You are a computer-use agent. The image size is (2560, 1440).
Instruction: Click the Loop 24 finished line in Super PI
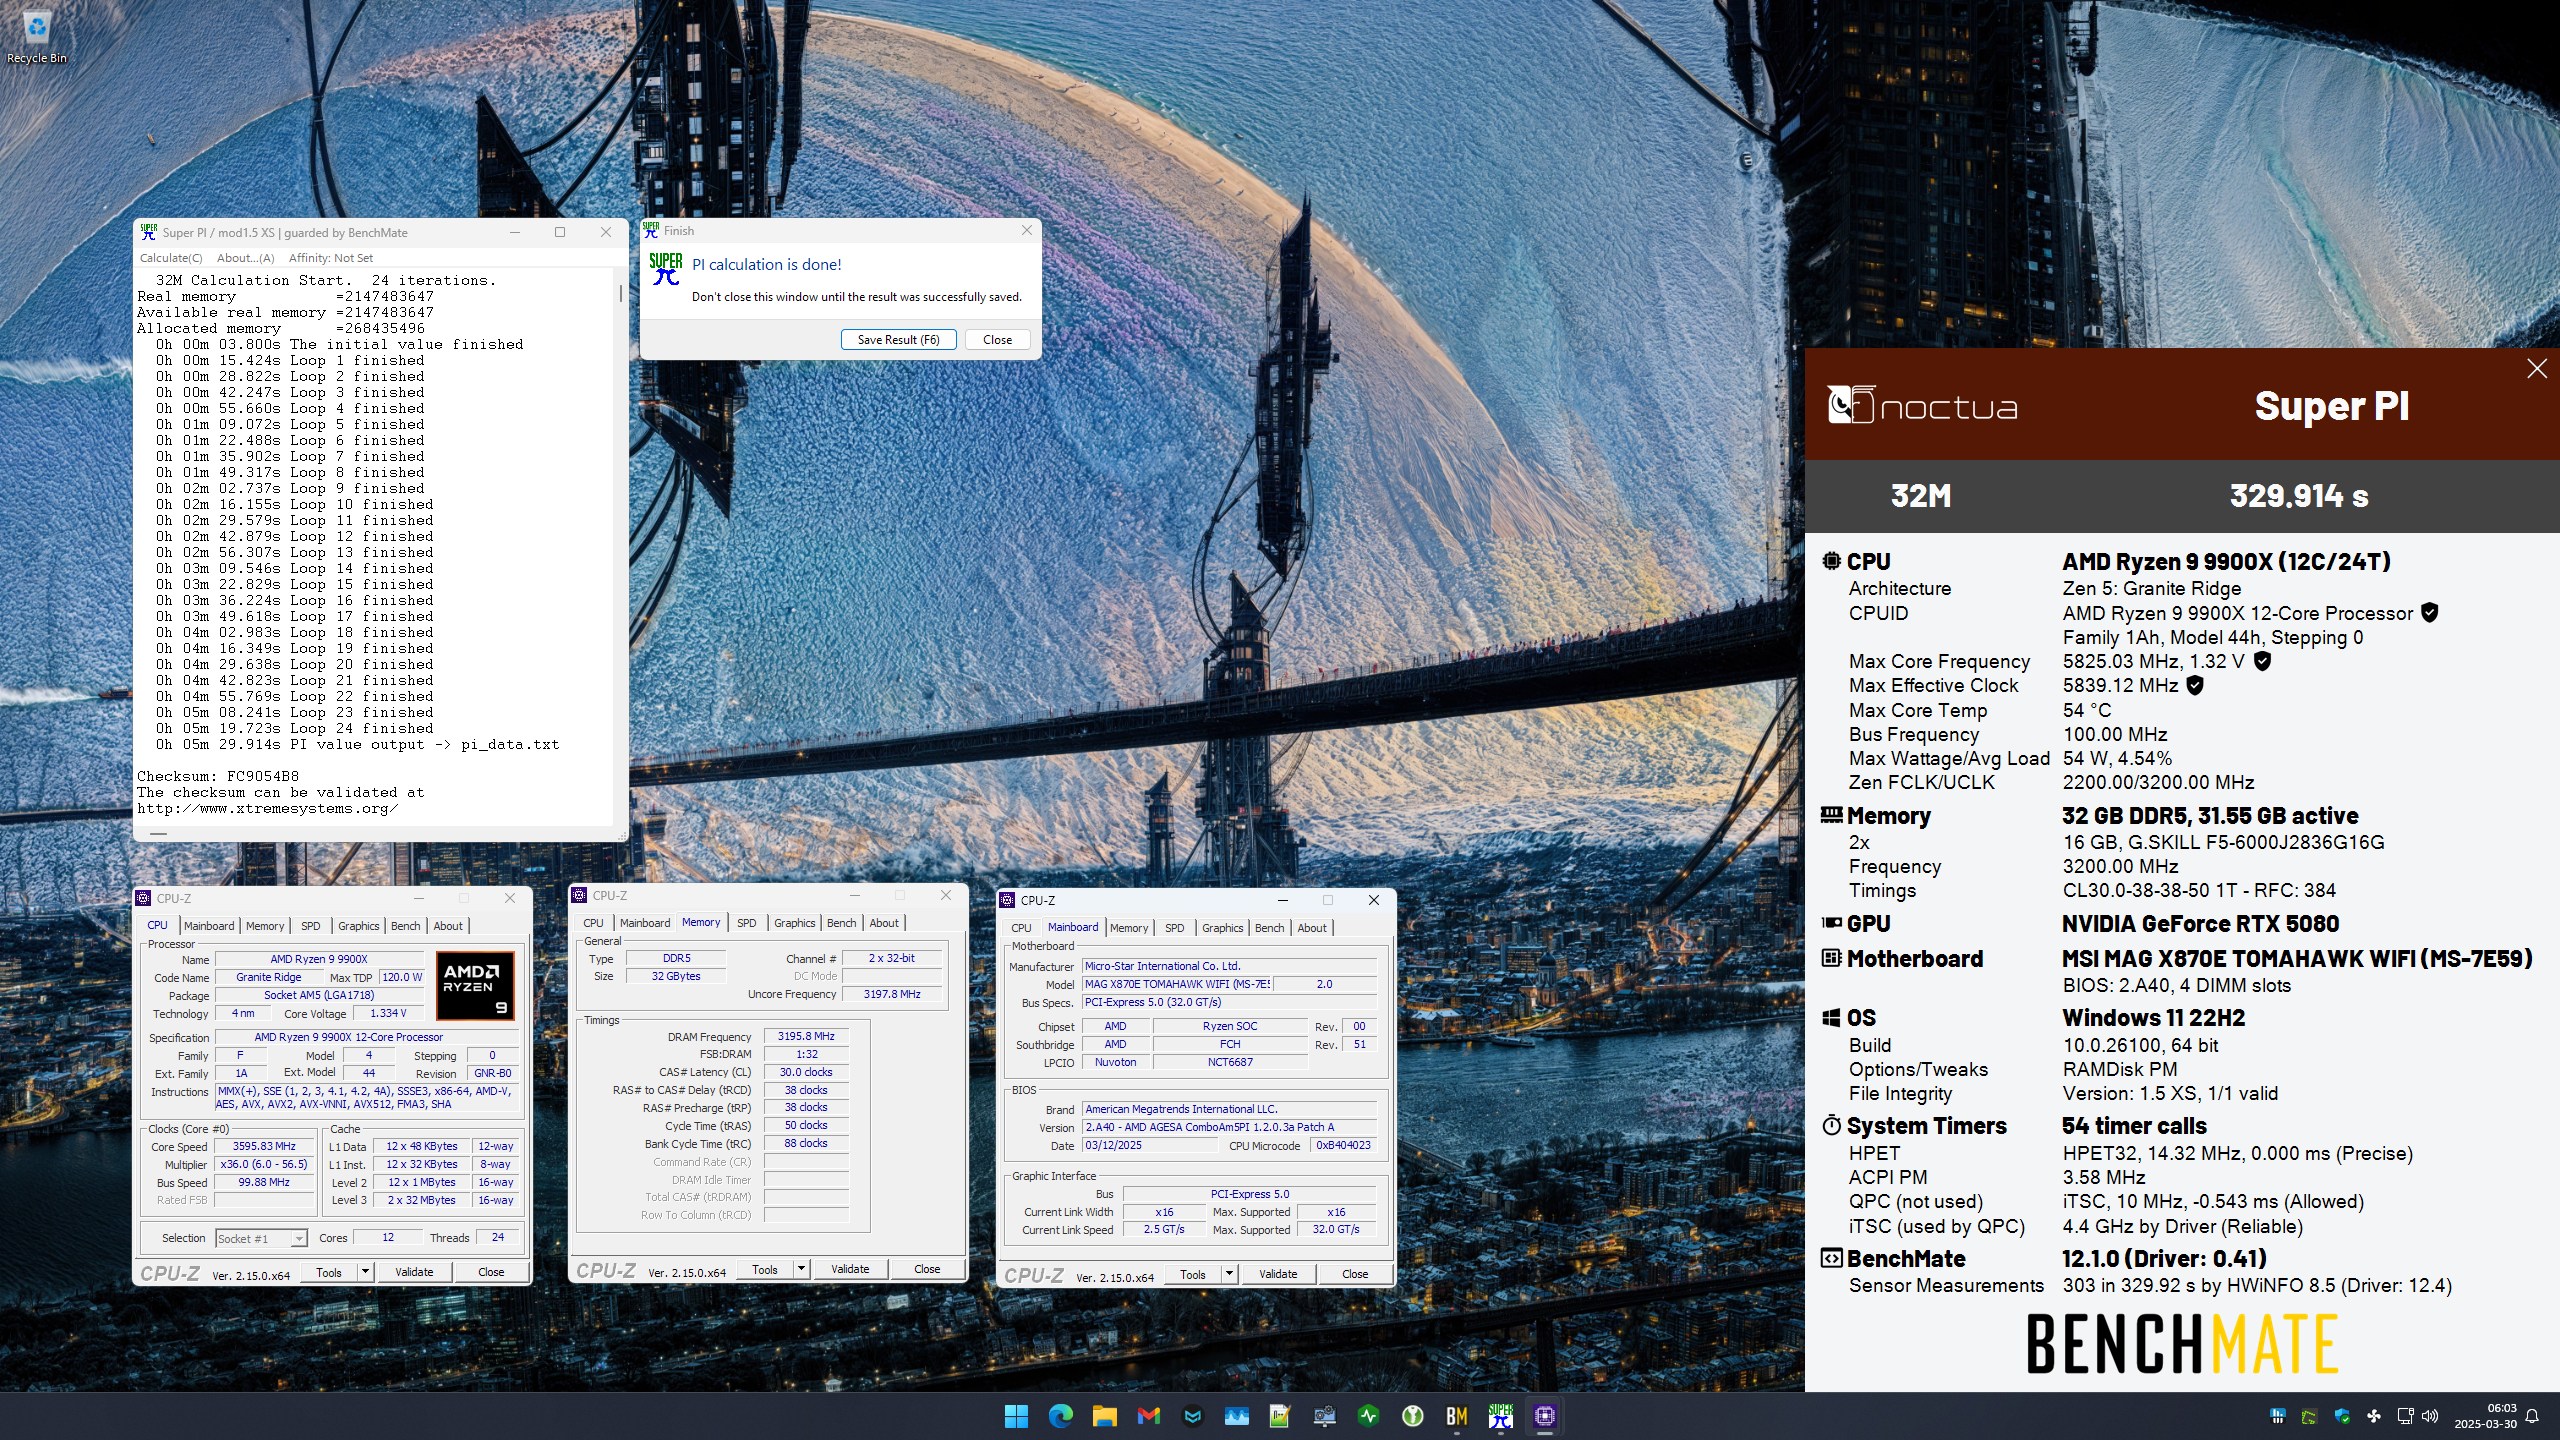coord(295,728)
